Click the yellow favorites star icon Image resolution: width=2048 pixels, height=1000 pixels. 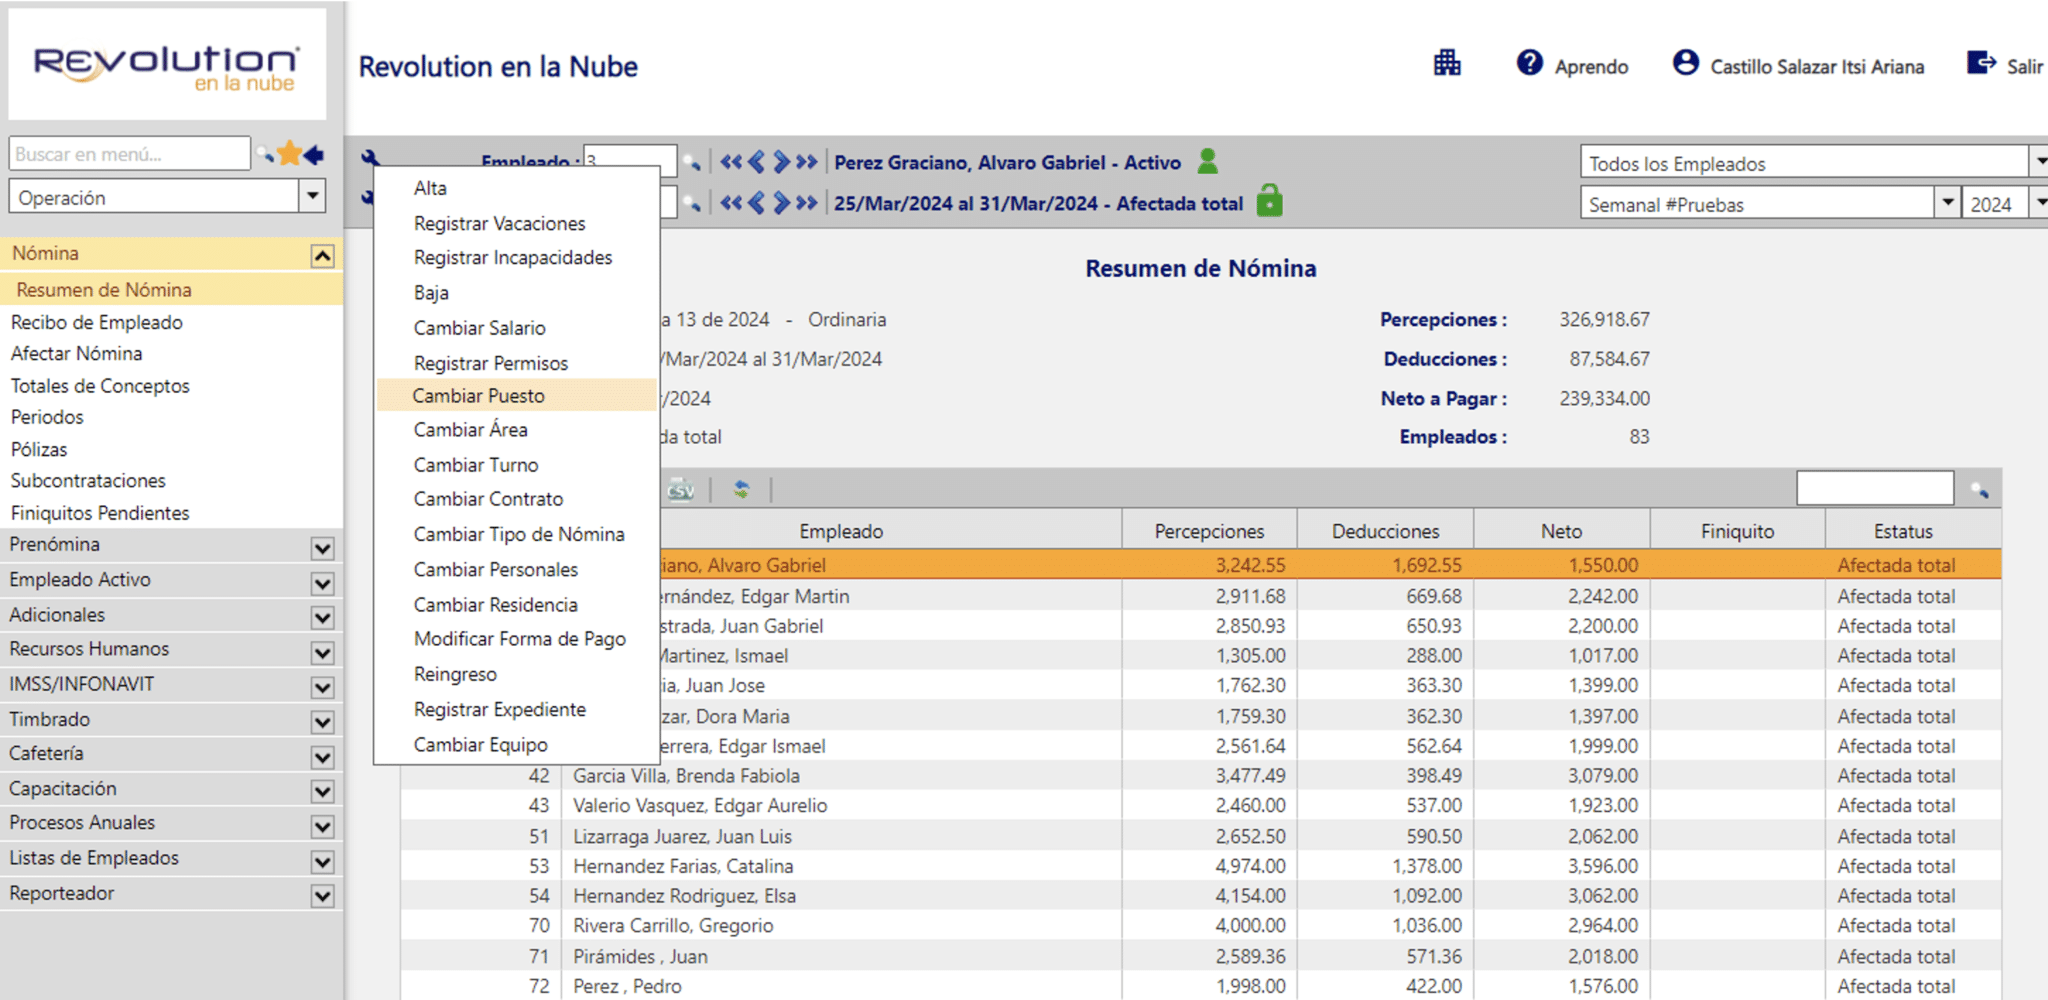[289, 154]
